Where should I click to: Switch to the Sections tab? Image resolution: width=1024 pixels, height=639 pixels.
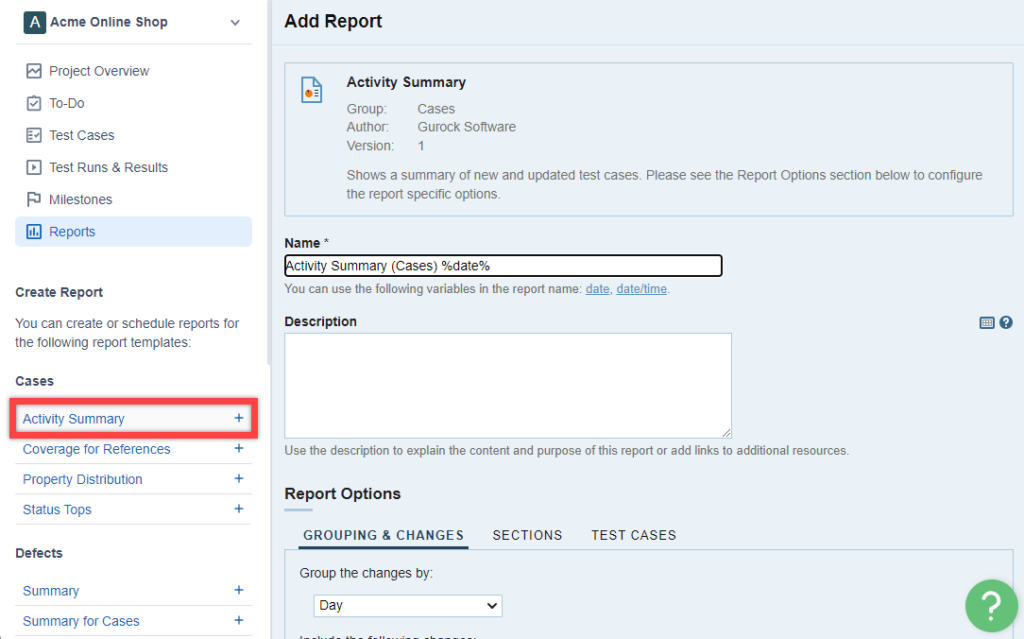(527, 535)
